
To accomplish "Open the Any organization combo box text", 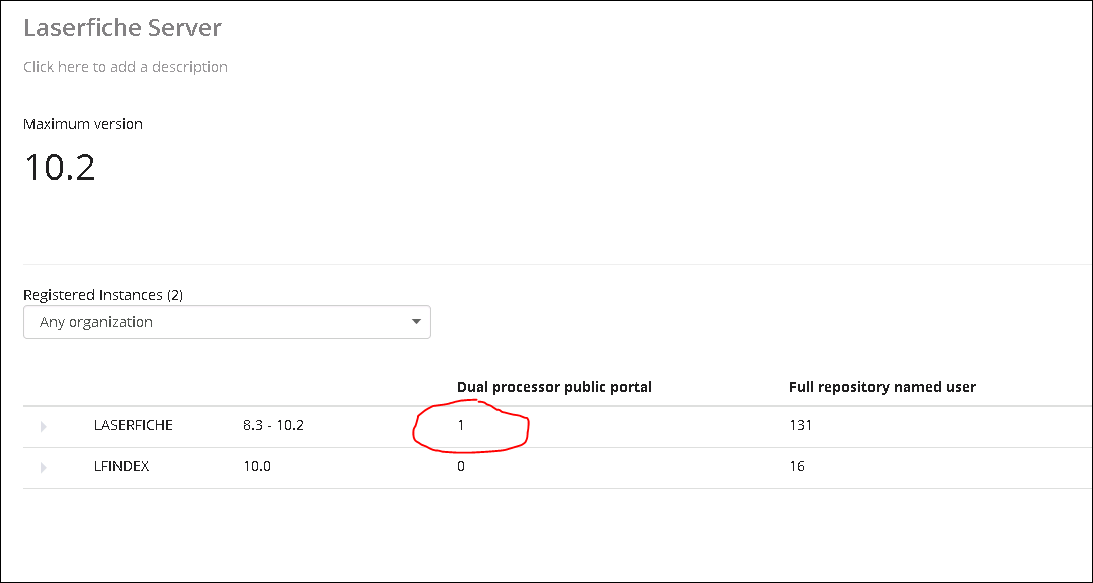I will pos(97,322).
